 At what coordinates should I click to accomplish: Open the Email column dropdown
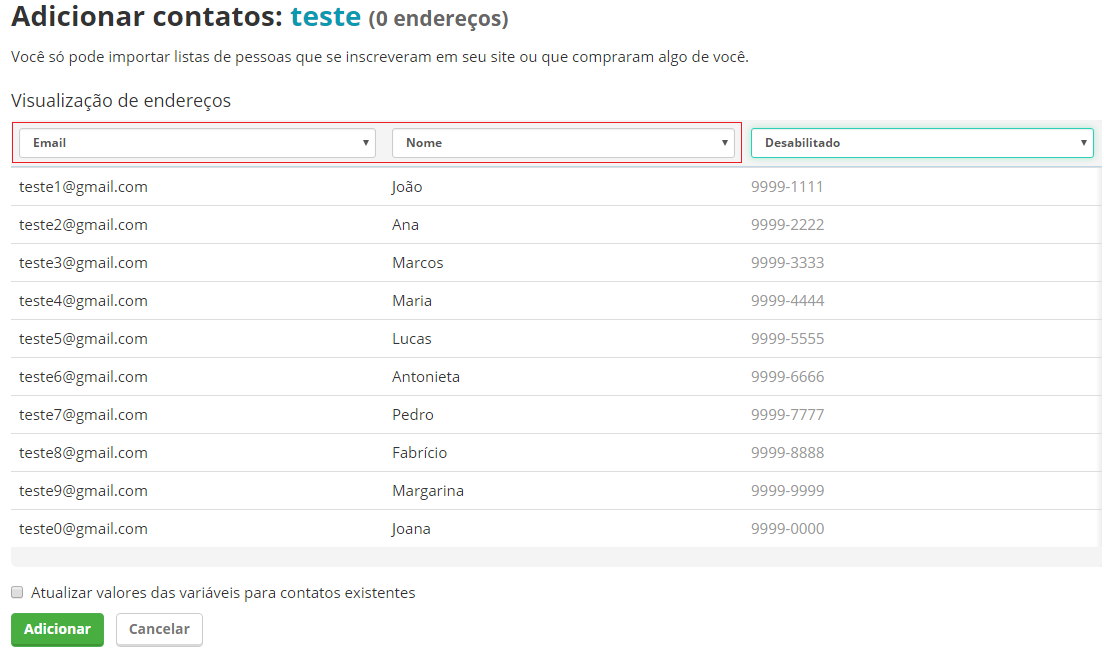point(197,143)
